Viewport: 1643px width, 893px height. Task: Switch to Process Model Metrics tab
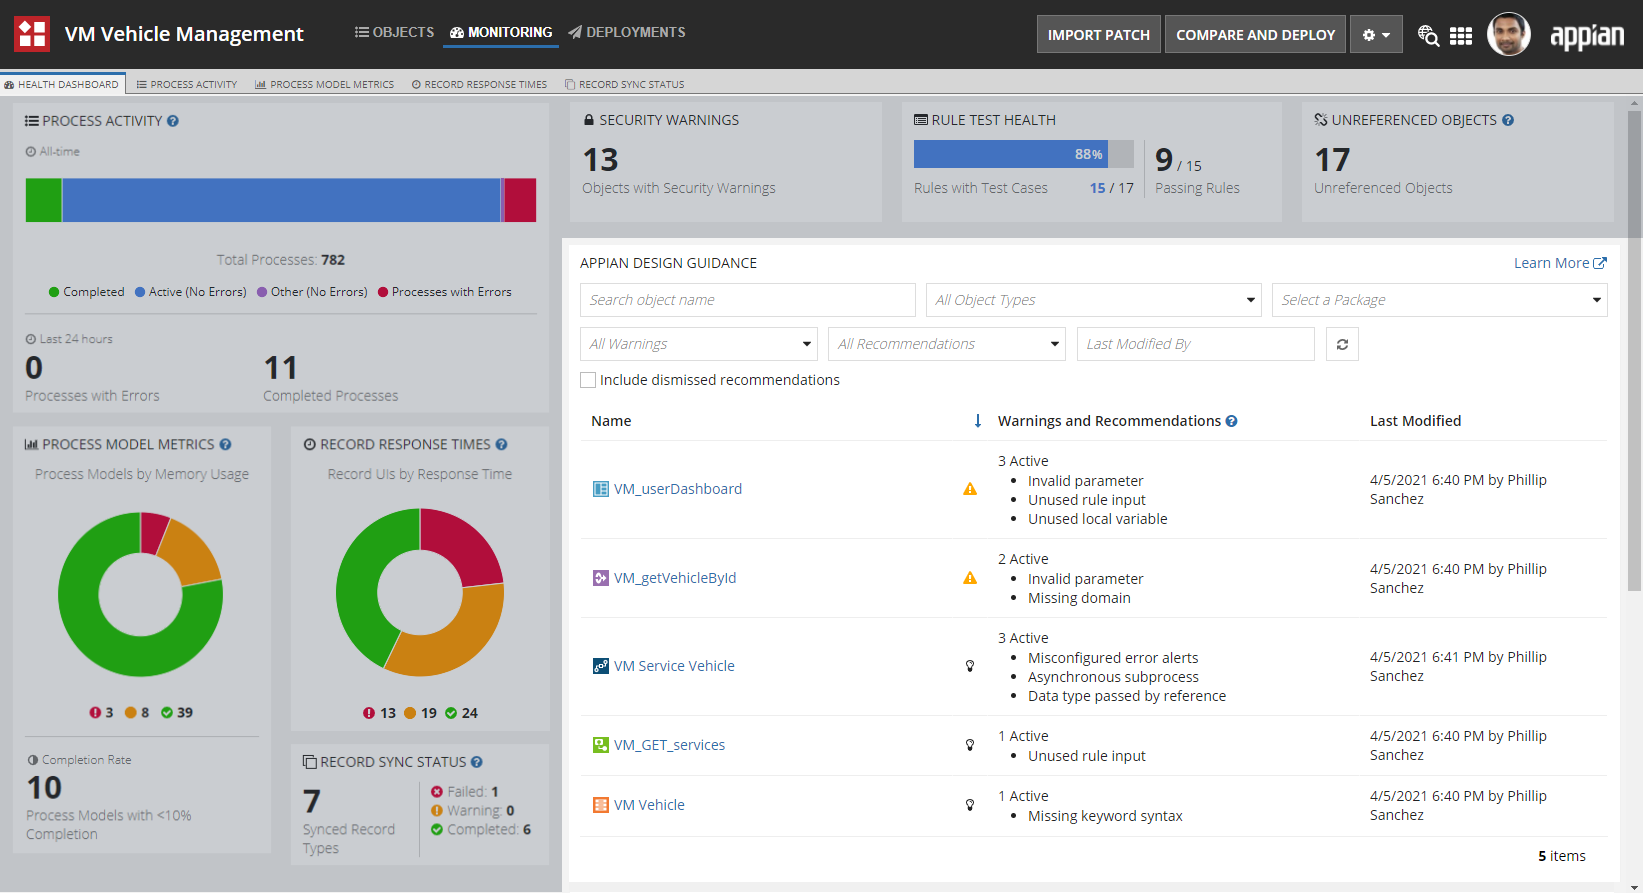[x=325, y=85]
